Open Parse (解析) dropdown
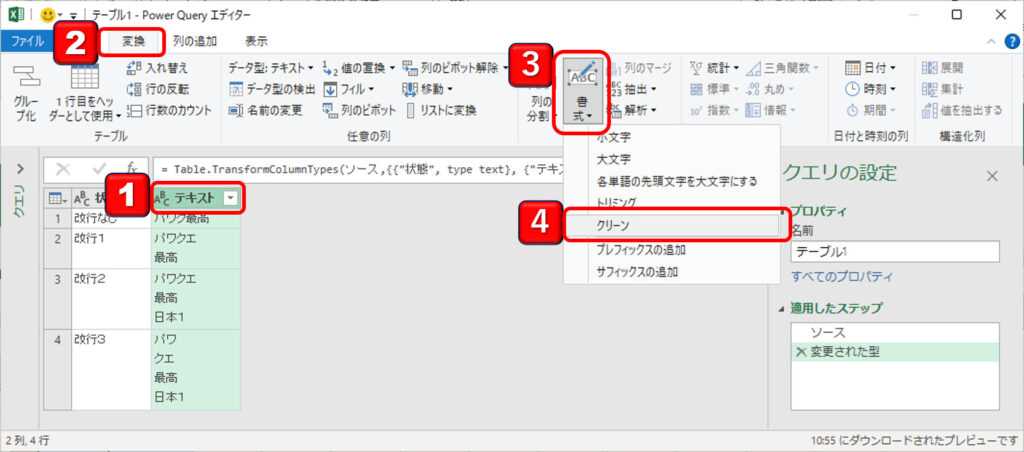Image resolution: width=1024 pixels, height=452 pixels. [633, 110]
